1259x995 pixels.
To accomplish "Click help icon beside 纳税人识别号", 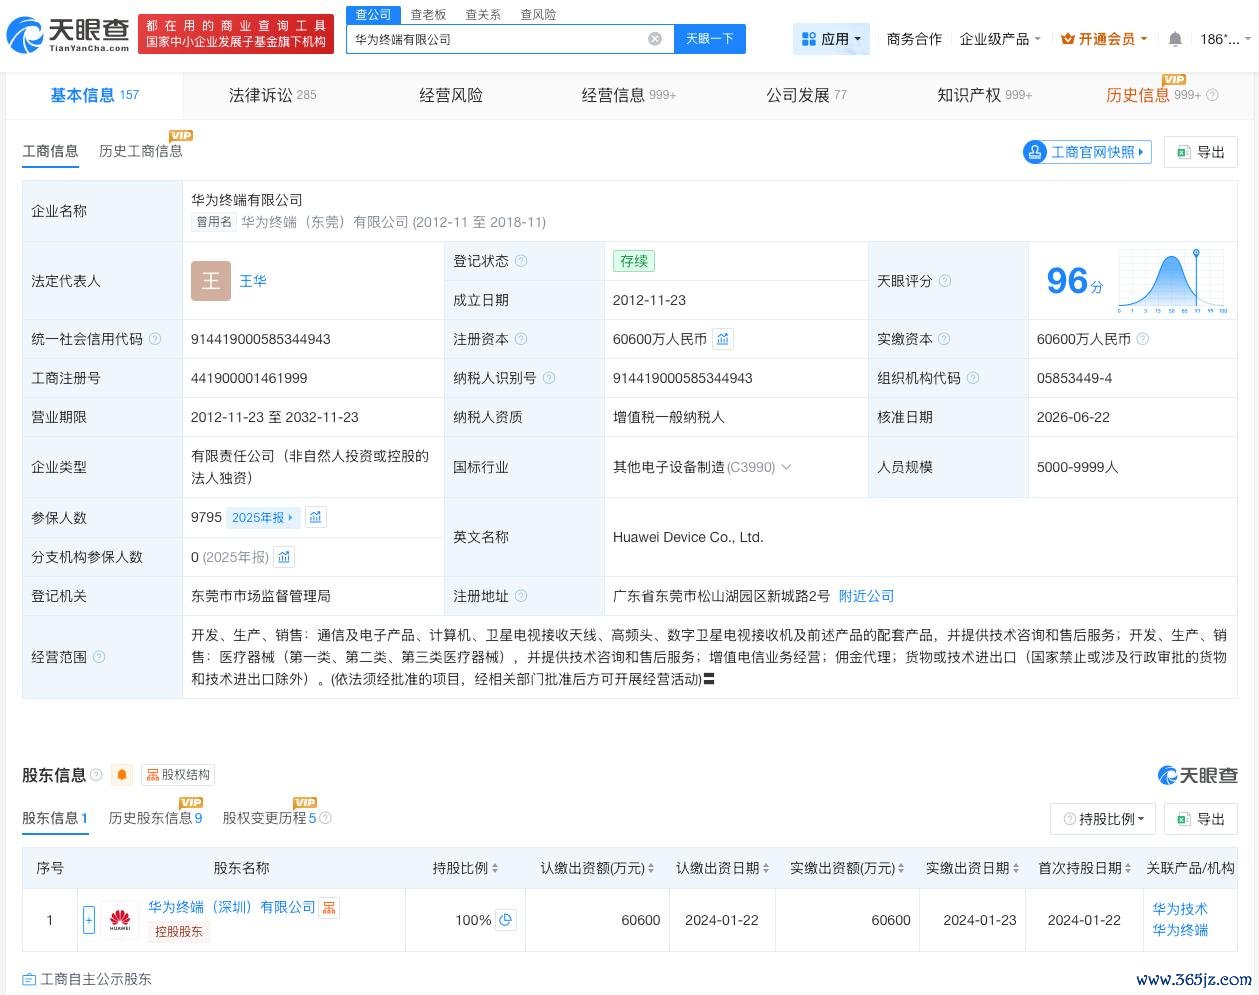I will point(548,378).
